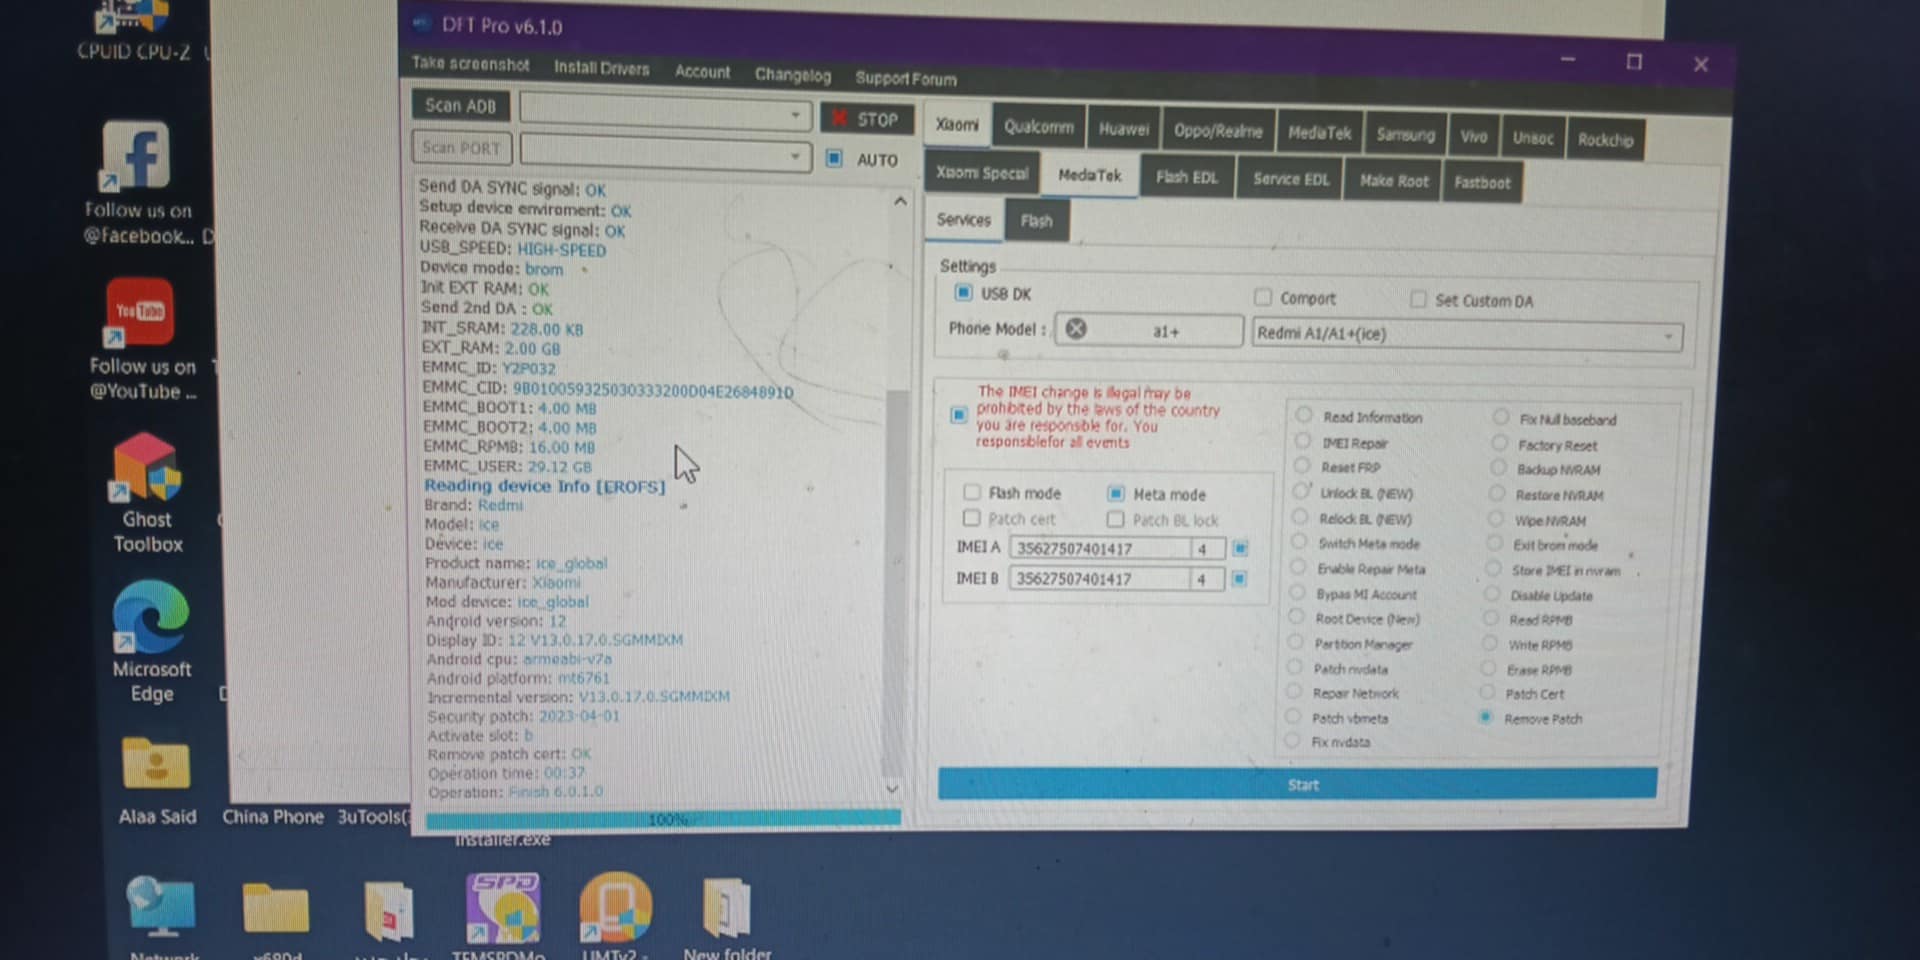Screen dimensions: 1920x960
Task: Enable Set Custom DA checkbox
Action: coord(1418,299)
